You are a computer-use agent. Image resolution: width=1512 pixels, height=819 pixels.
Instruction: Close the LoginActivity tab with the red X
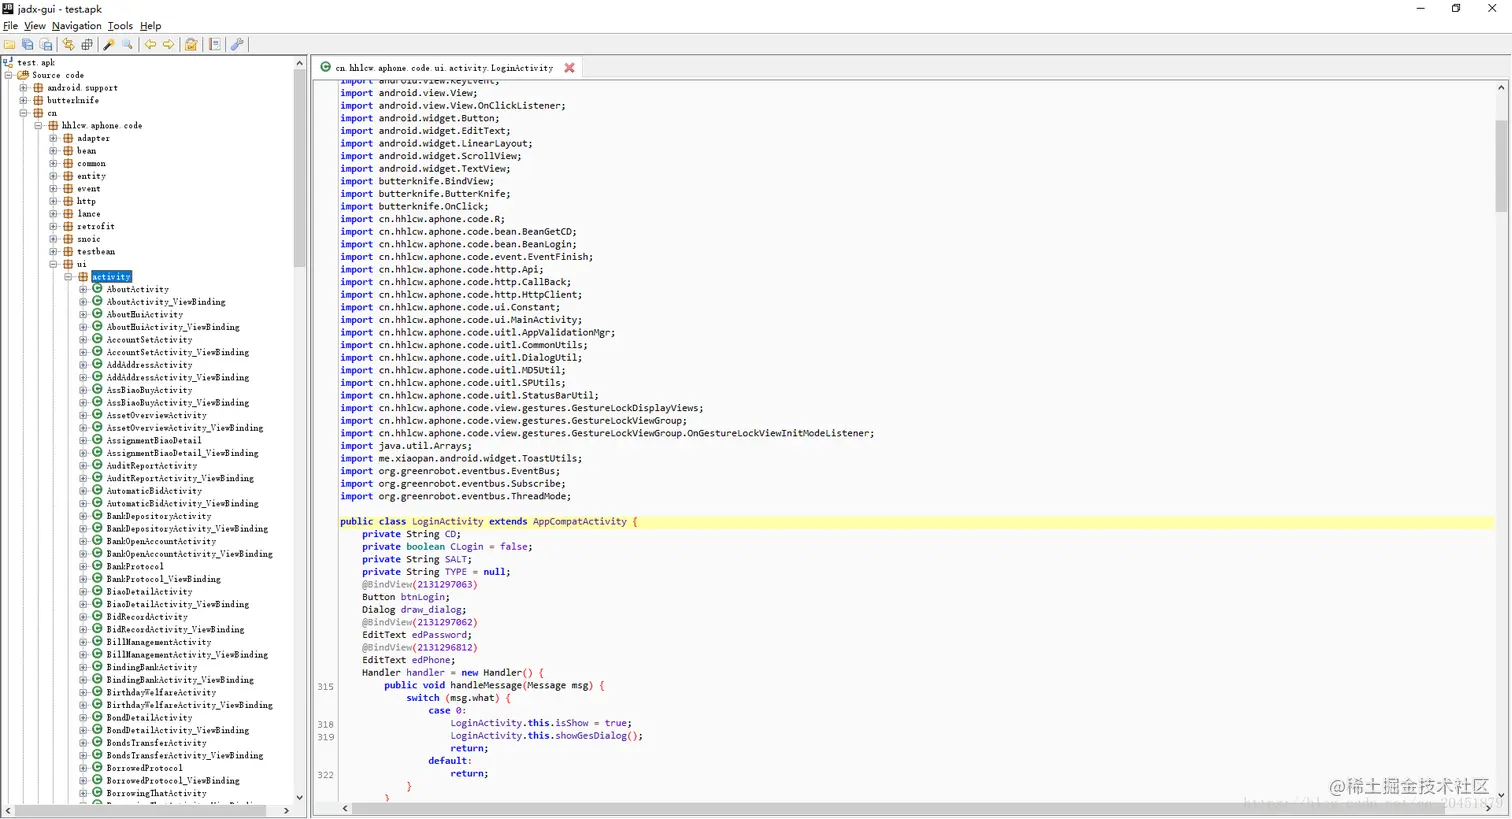569,68
